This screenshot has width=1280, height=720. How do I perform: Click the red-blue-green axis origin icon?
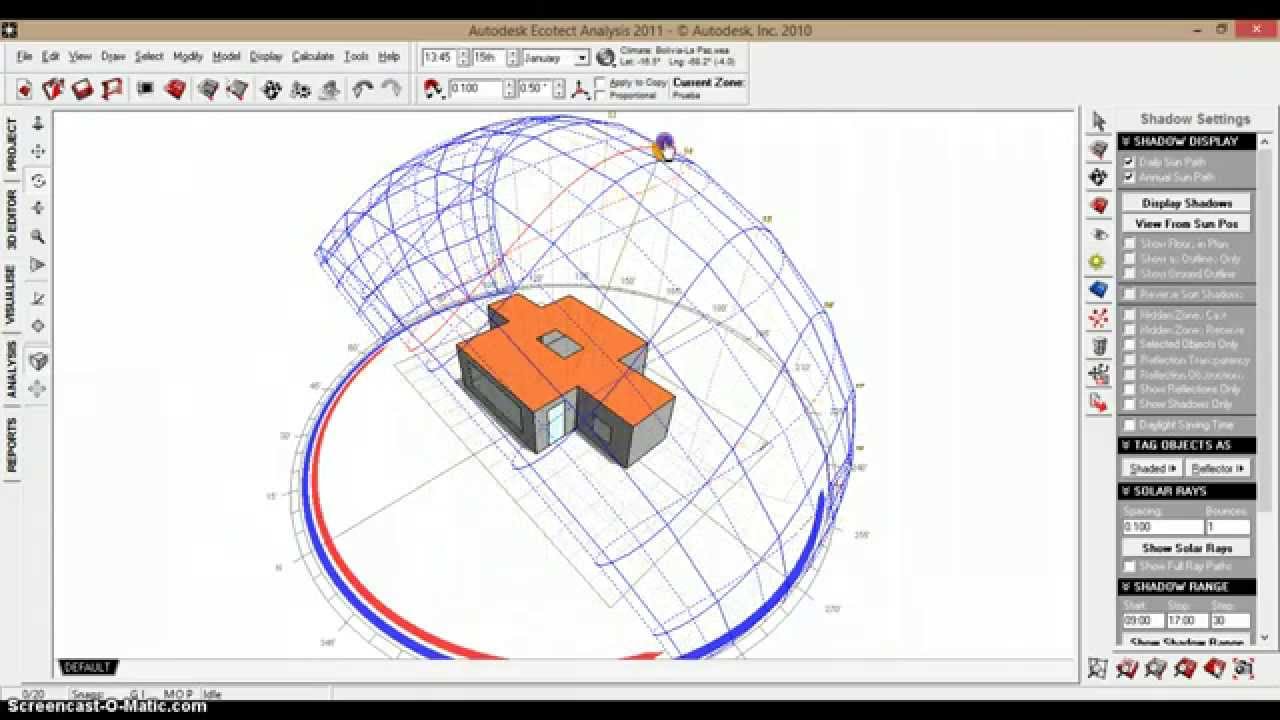pyautogui.click(x=581, y=89)
